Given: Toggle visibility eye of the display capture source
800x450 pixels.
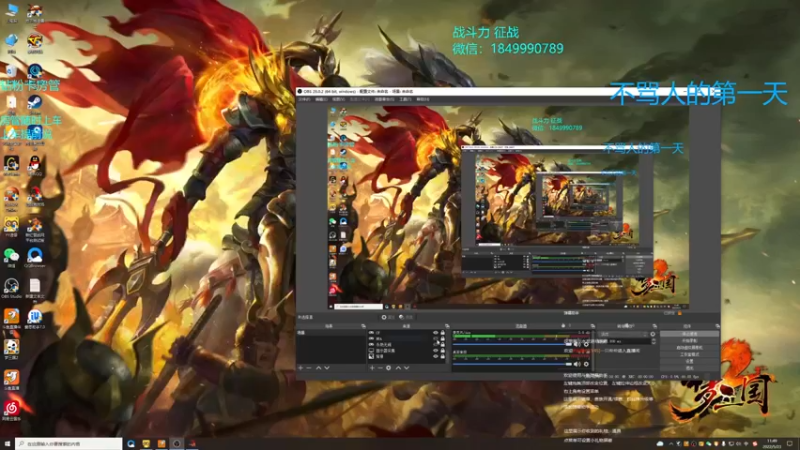Looking at the screenshot, I should pos(435,351).
